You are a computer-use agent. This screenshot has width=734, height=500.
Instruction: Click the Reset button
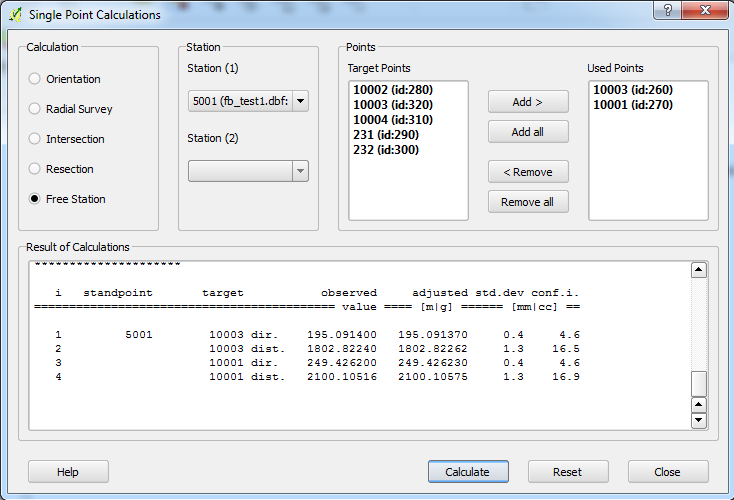(x=568, y=472)
